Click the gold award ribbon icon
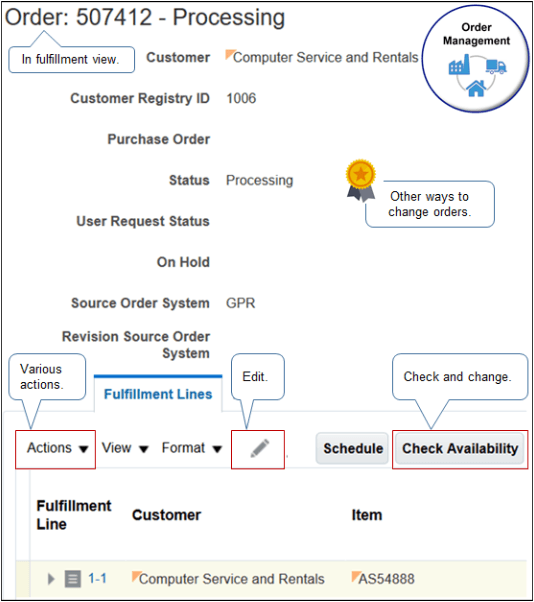 click(361, 180)
